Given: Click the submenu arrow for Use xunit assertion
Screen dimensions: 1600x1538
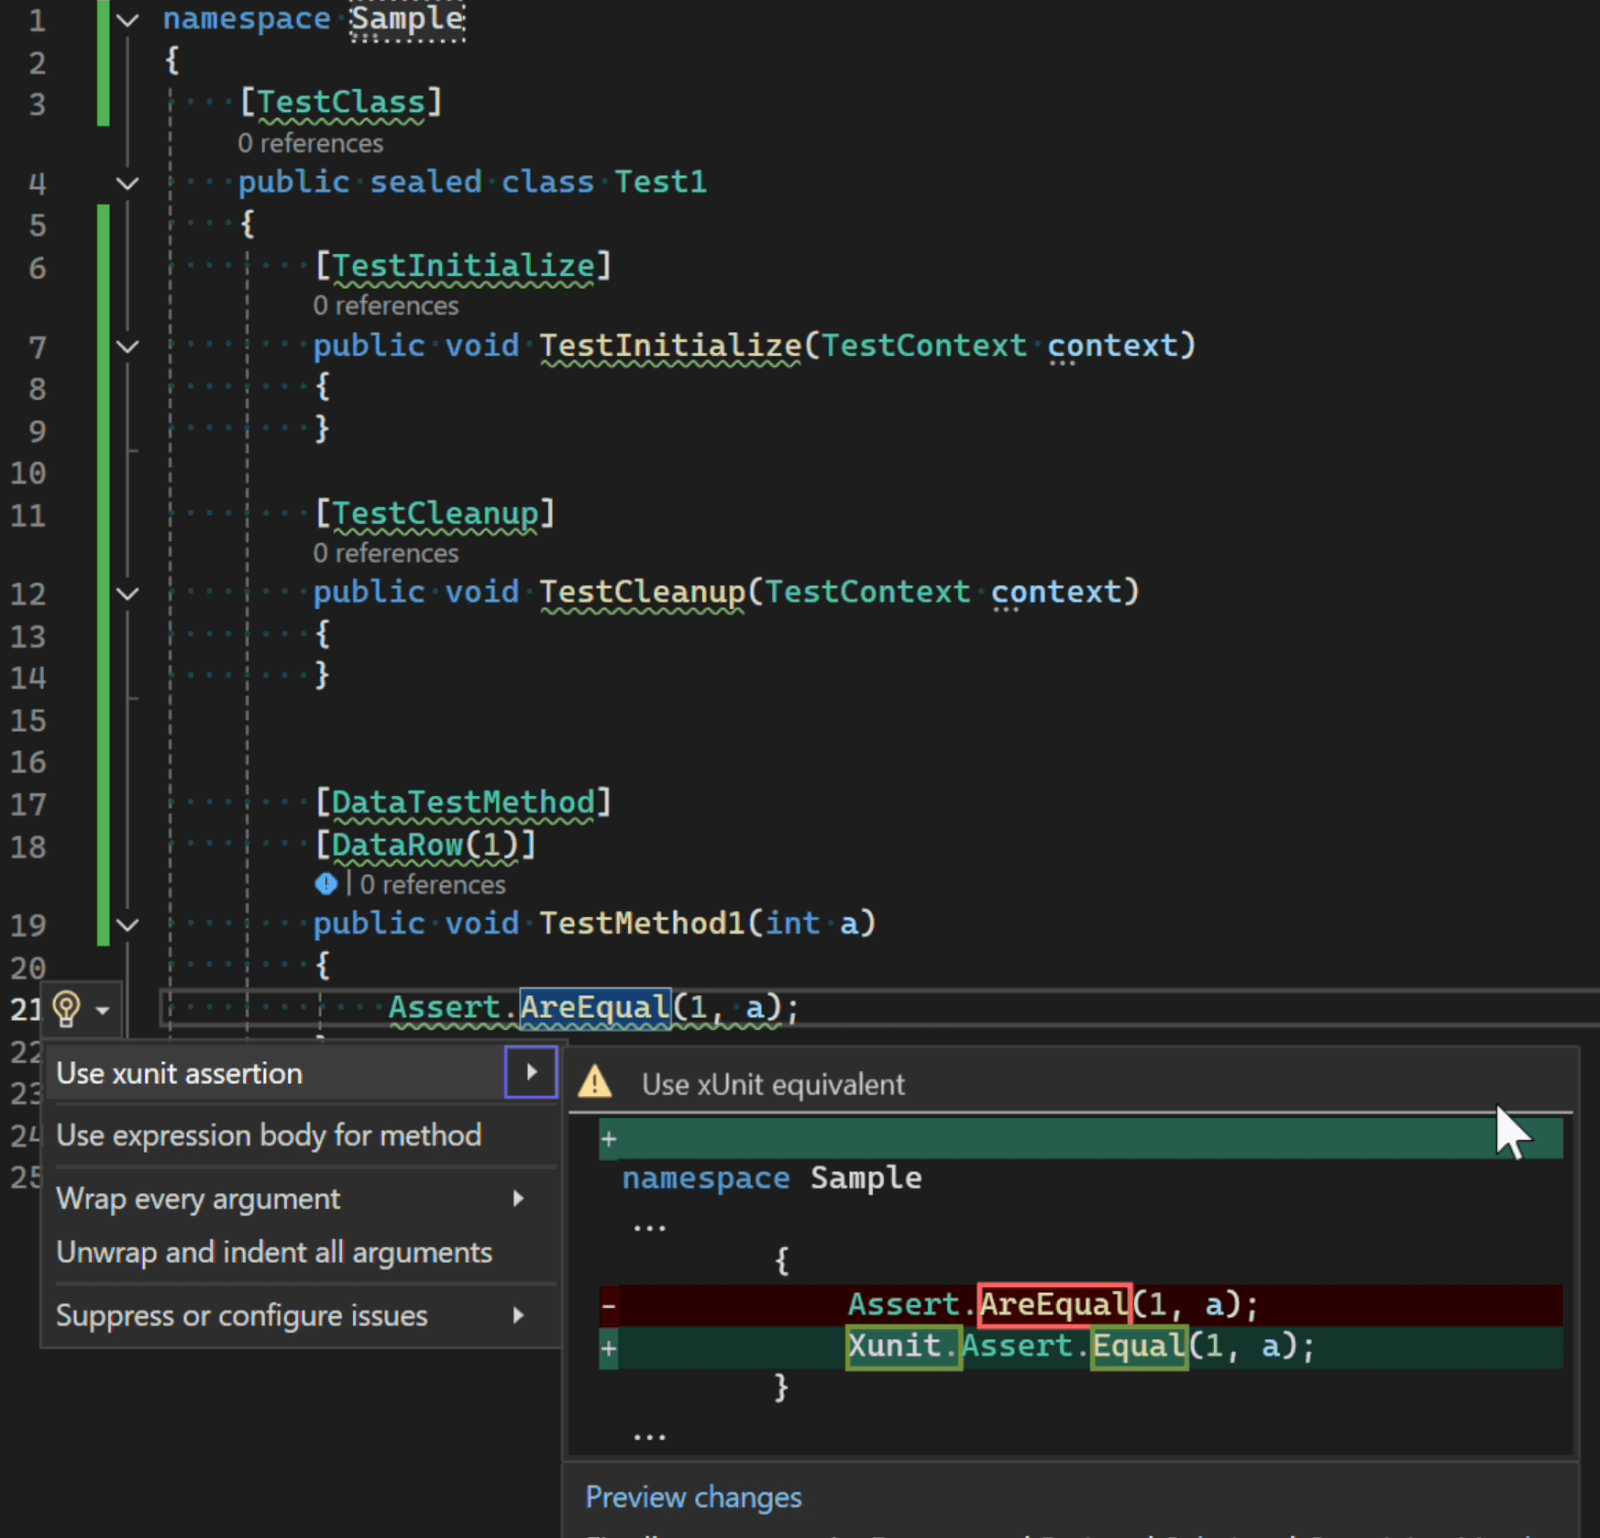Looking at the screenshot, I should point(531,1072).
